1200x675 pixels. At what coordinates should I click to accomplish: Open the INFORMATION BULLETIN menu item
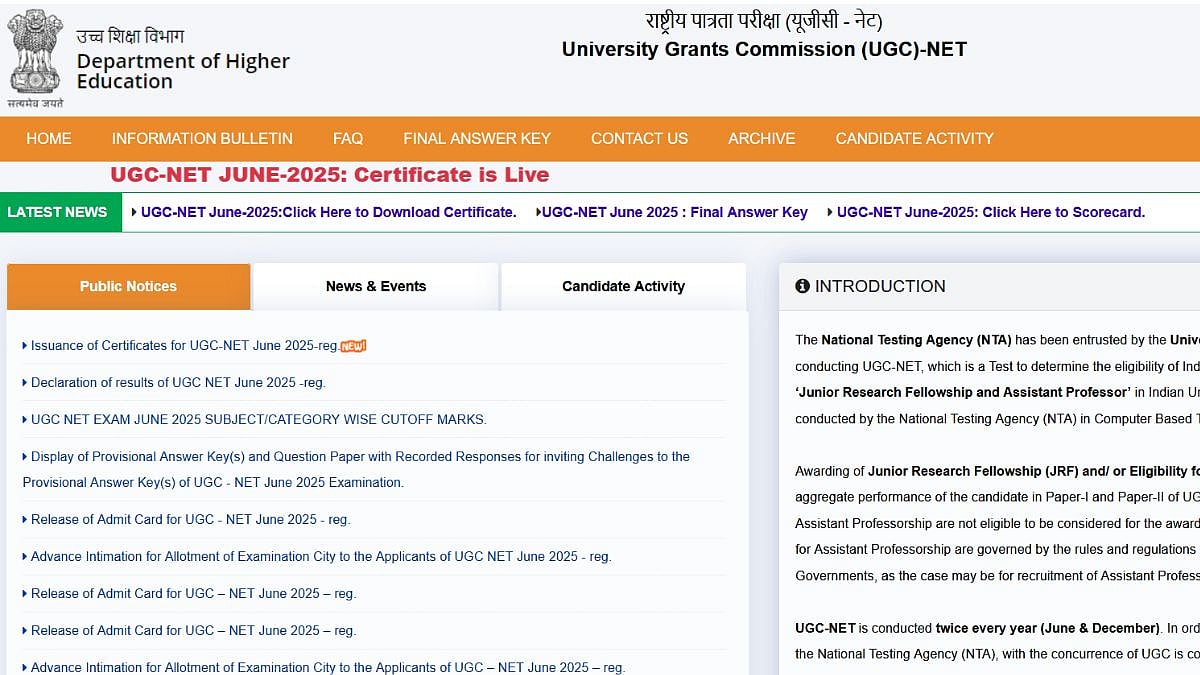[x=202, y=139]
